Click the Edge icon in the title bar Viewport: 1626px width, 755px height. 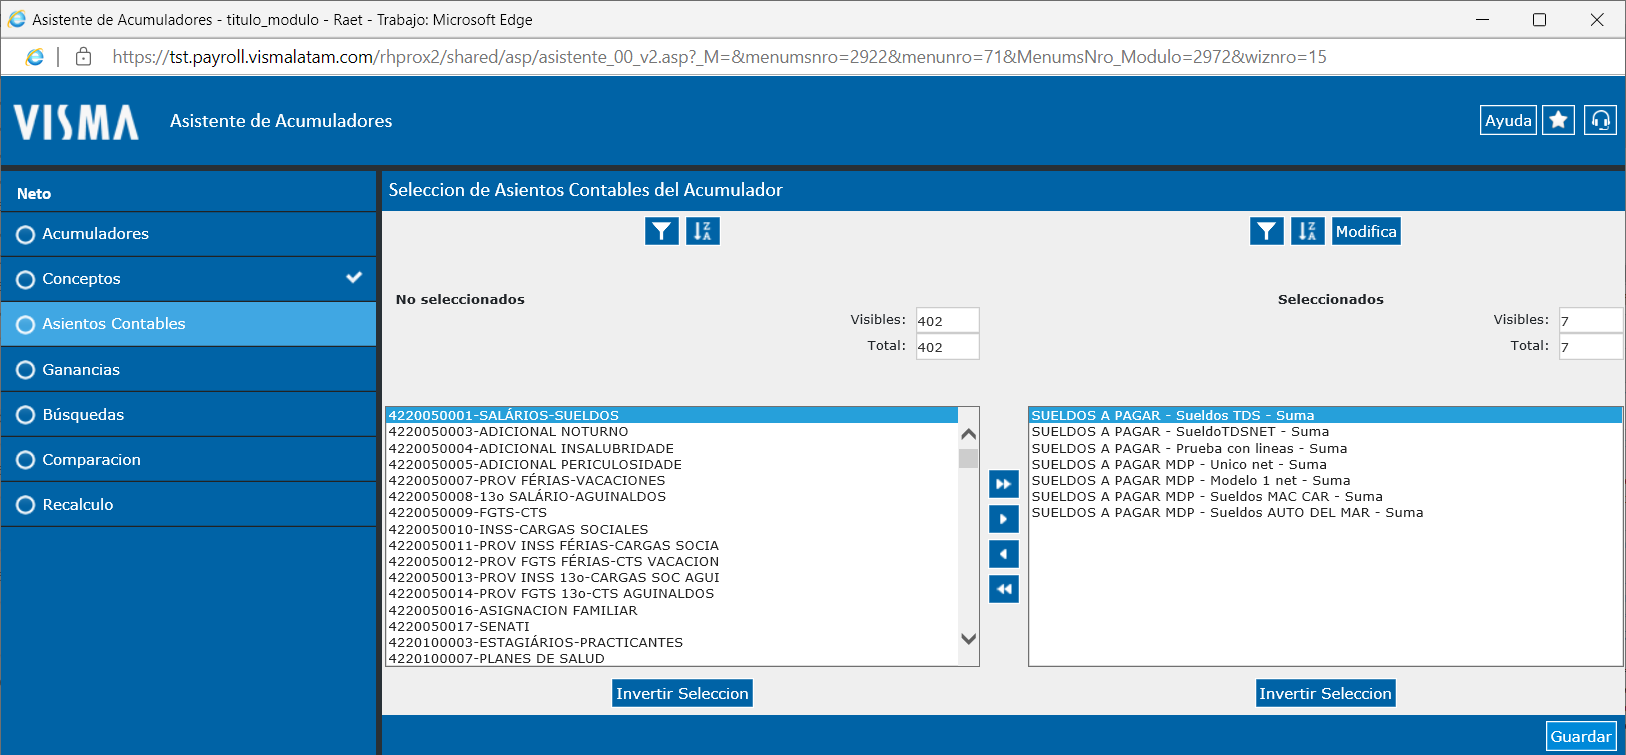pos(16,19)
